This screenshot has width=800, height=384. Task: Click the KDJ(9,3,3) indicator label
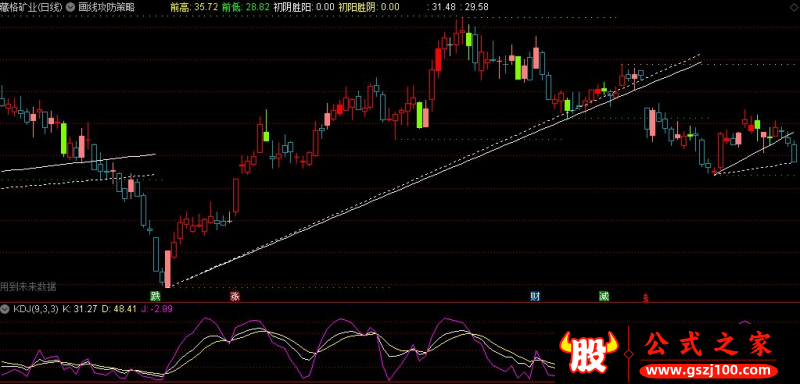36,309
